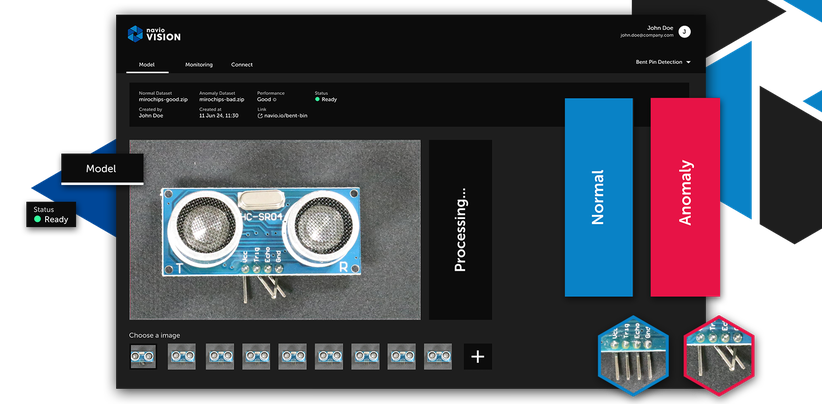The image size is (822, 404).
Task: Switch to the Model tab
Action: tap(146, 64)
